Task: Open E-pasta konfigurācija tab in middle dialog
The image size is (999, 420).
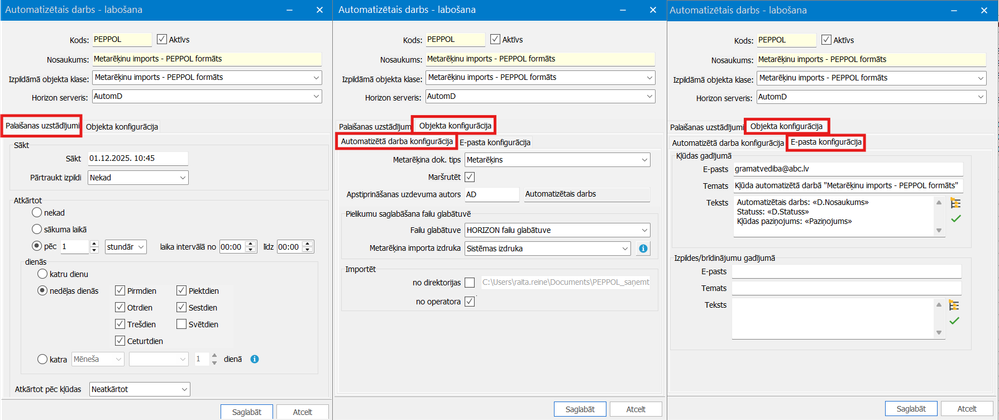Action: (x=494, y=143)
